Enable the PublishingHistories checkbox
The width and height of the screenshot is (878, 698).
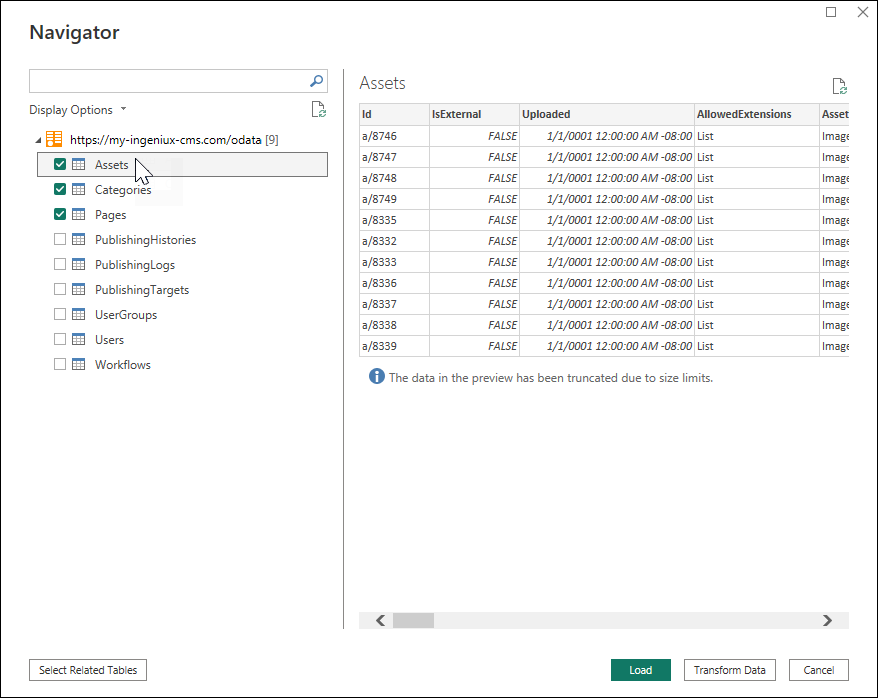pos(60,239)
